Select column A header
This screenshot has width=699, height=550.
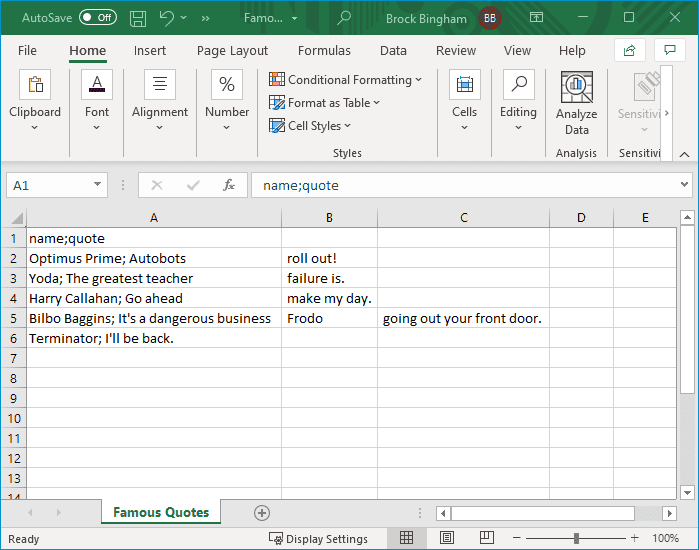(154, 218)
